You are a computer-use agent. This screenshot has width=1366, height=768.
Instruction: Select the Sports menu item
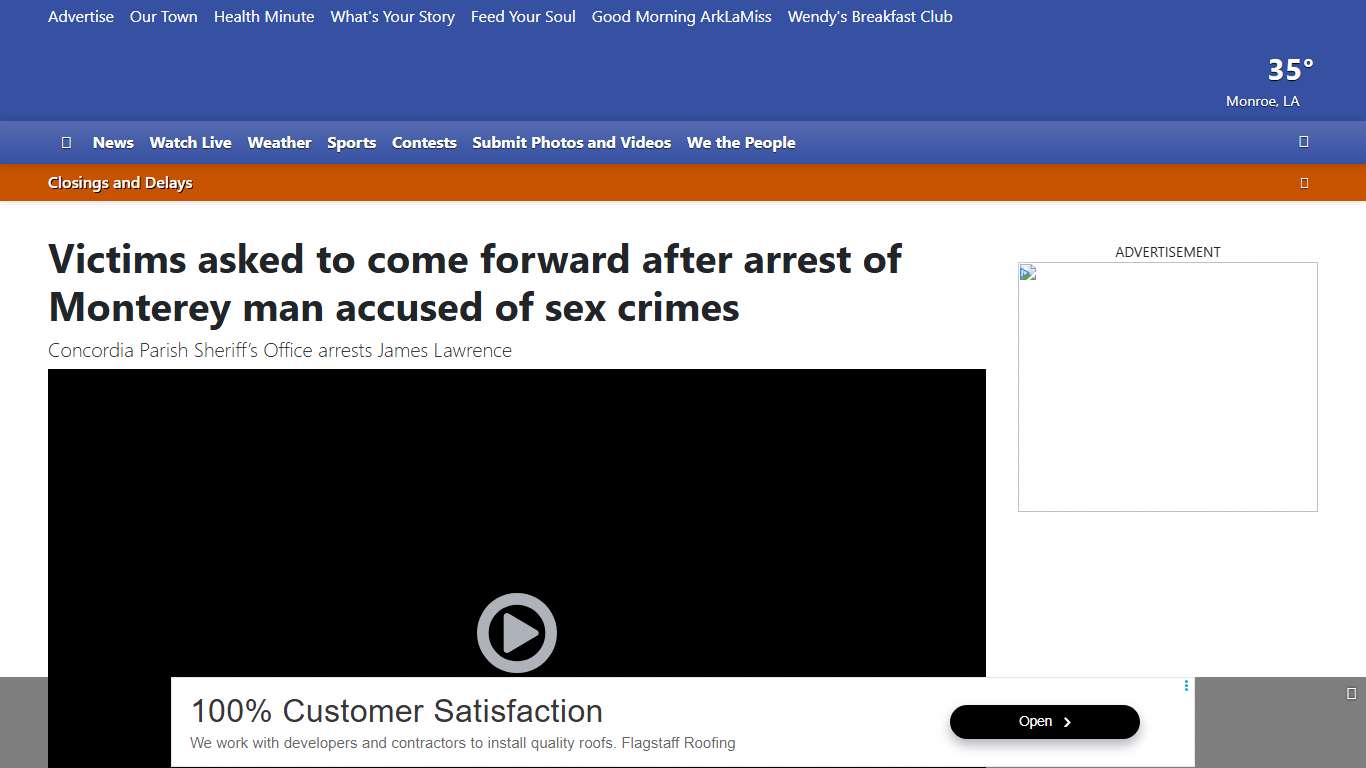click(x=352, y=143)
